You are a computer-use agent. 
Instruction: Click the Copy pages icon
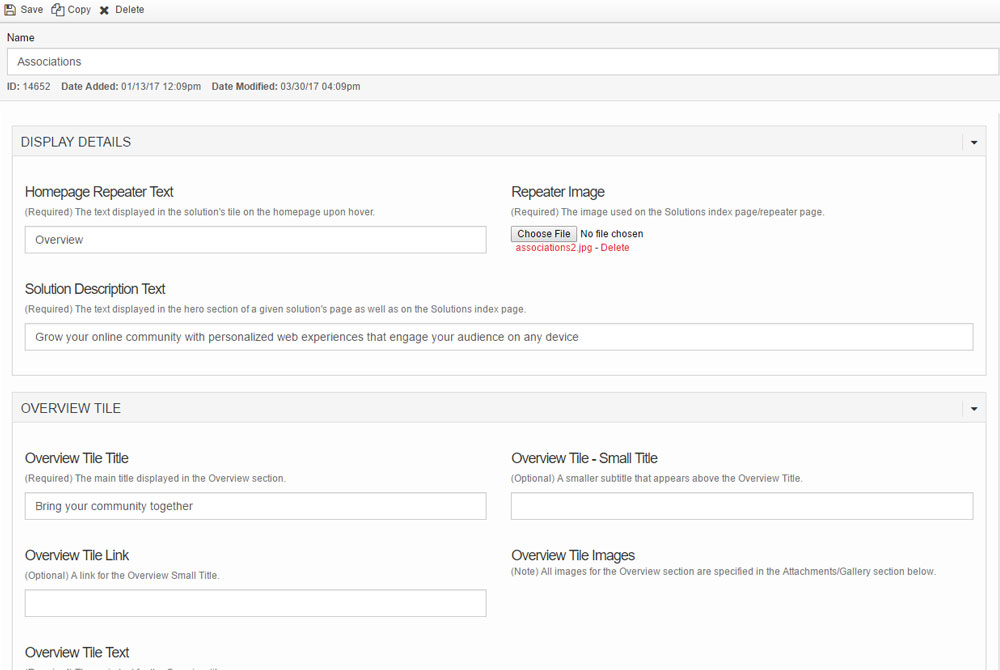point(58,10)
